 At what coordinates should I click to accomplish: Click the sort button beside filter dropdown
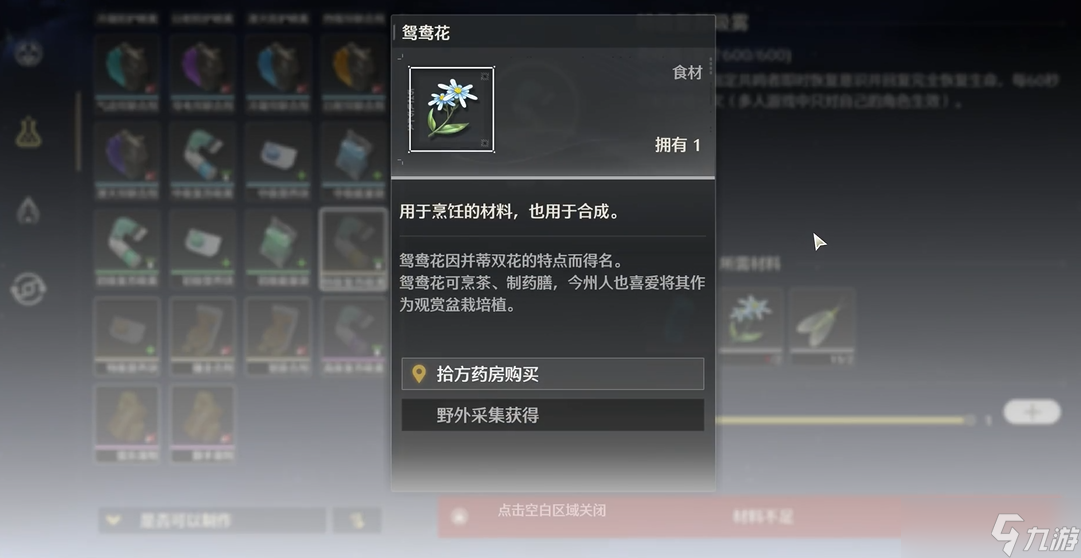[x=357, y=520]
